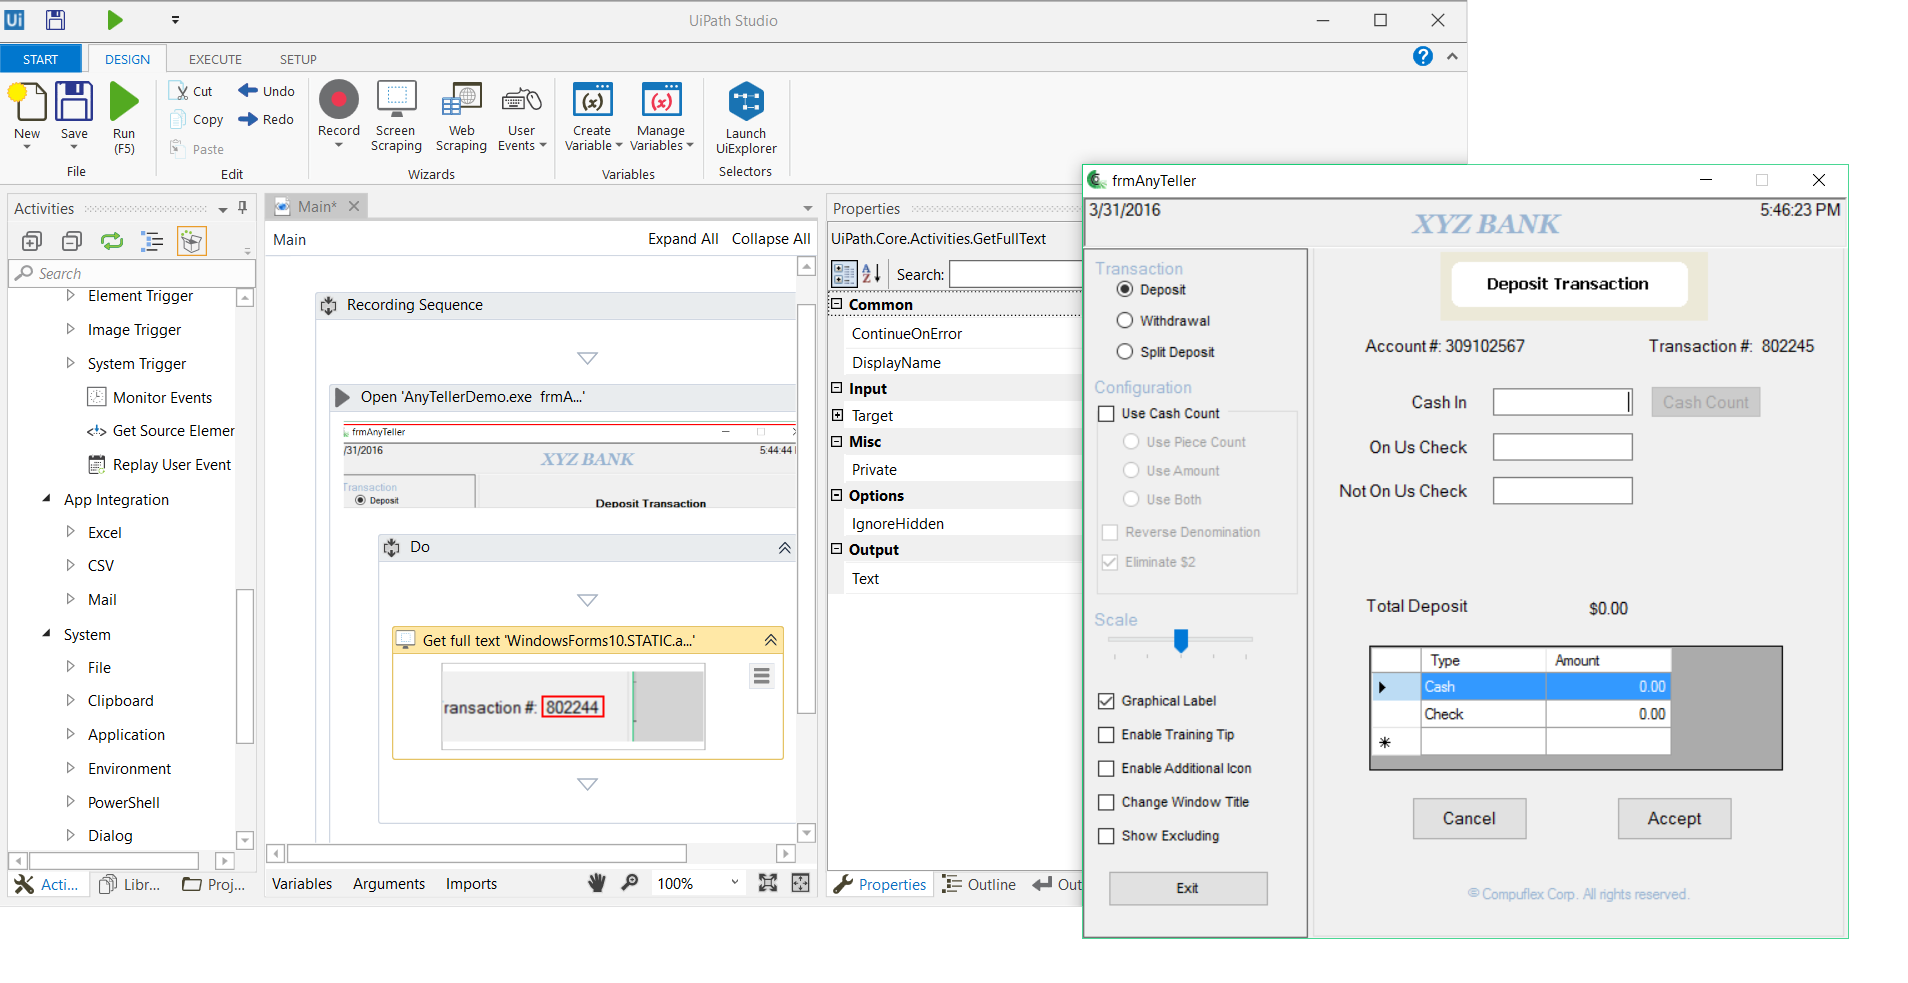Click the Scale slider thumb
This screenshot has width=1908, height=983.
[x=1181, y=640]
